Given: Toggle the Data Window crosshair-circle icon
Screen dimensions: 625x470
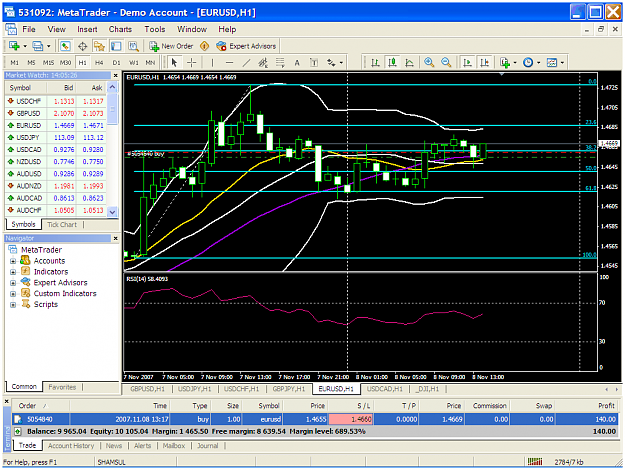Looking at the screenshot, I should (x=82, y=46).
